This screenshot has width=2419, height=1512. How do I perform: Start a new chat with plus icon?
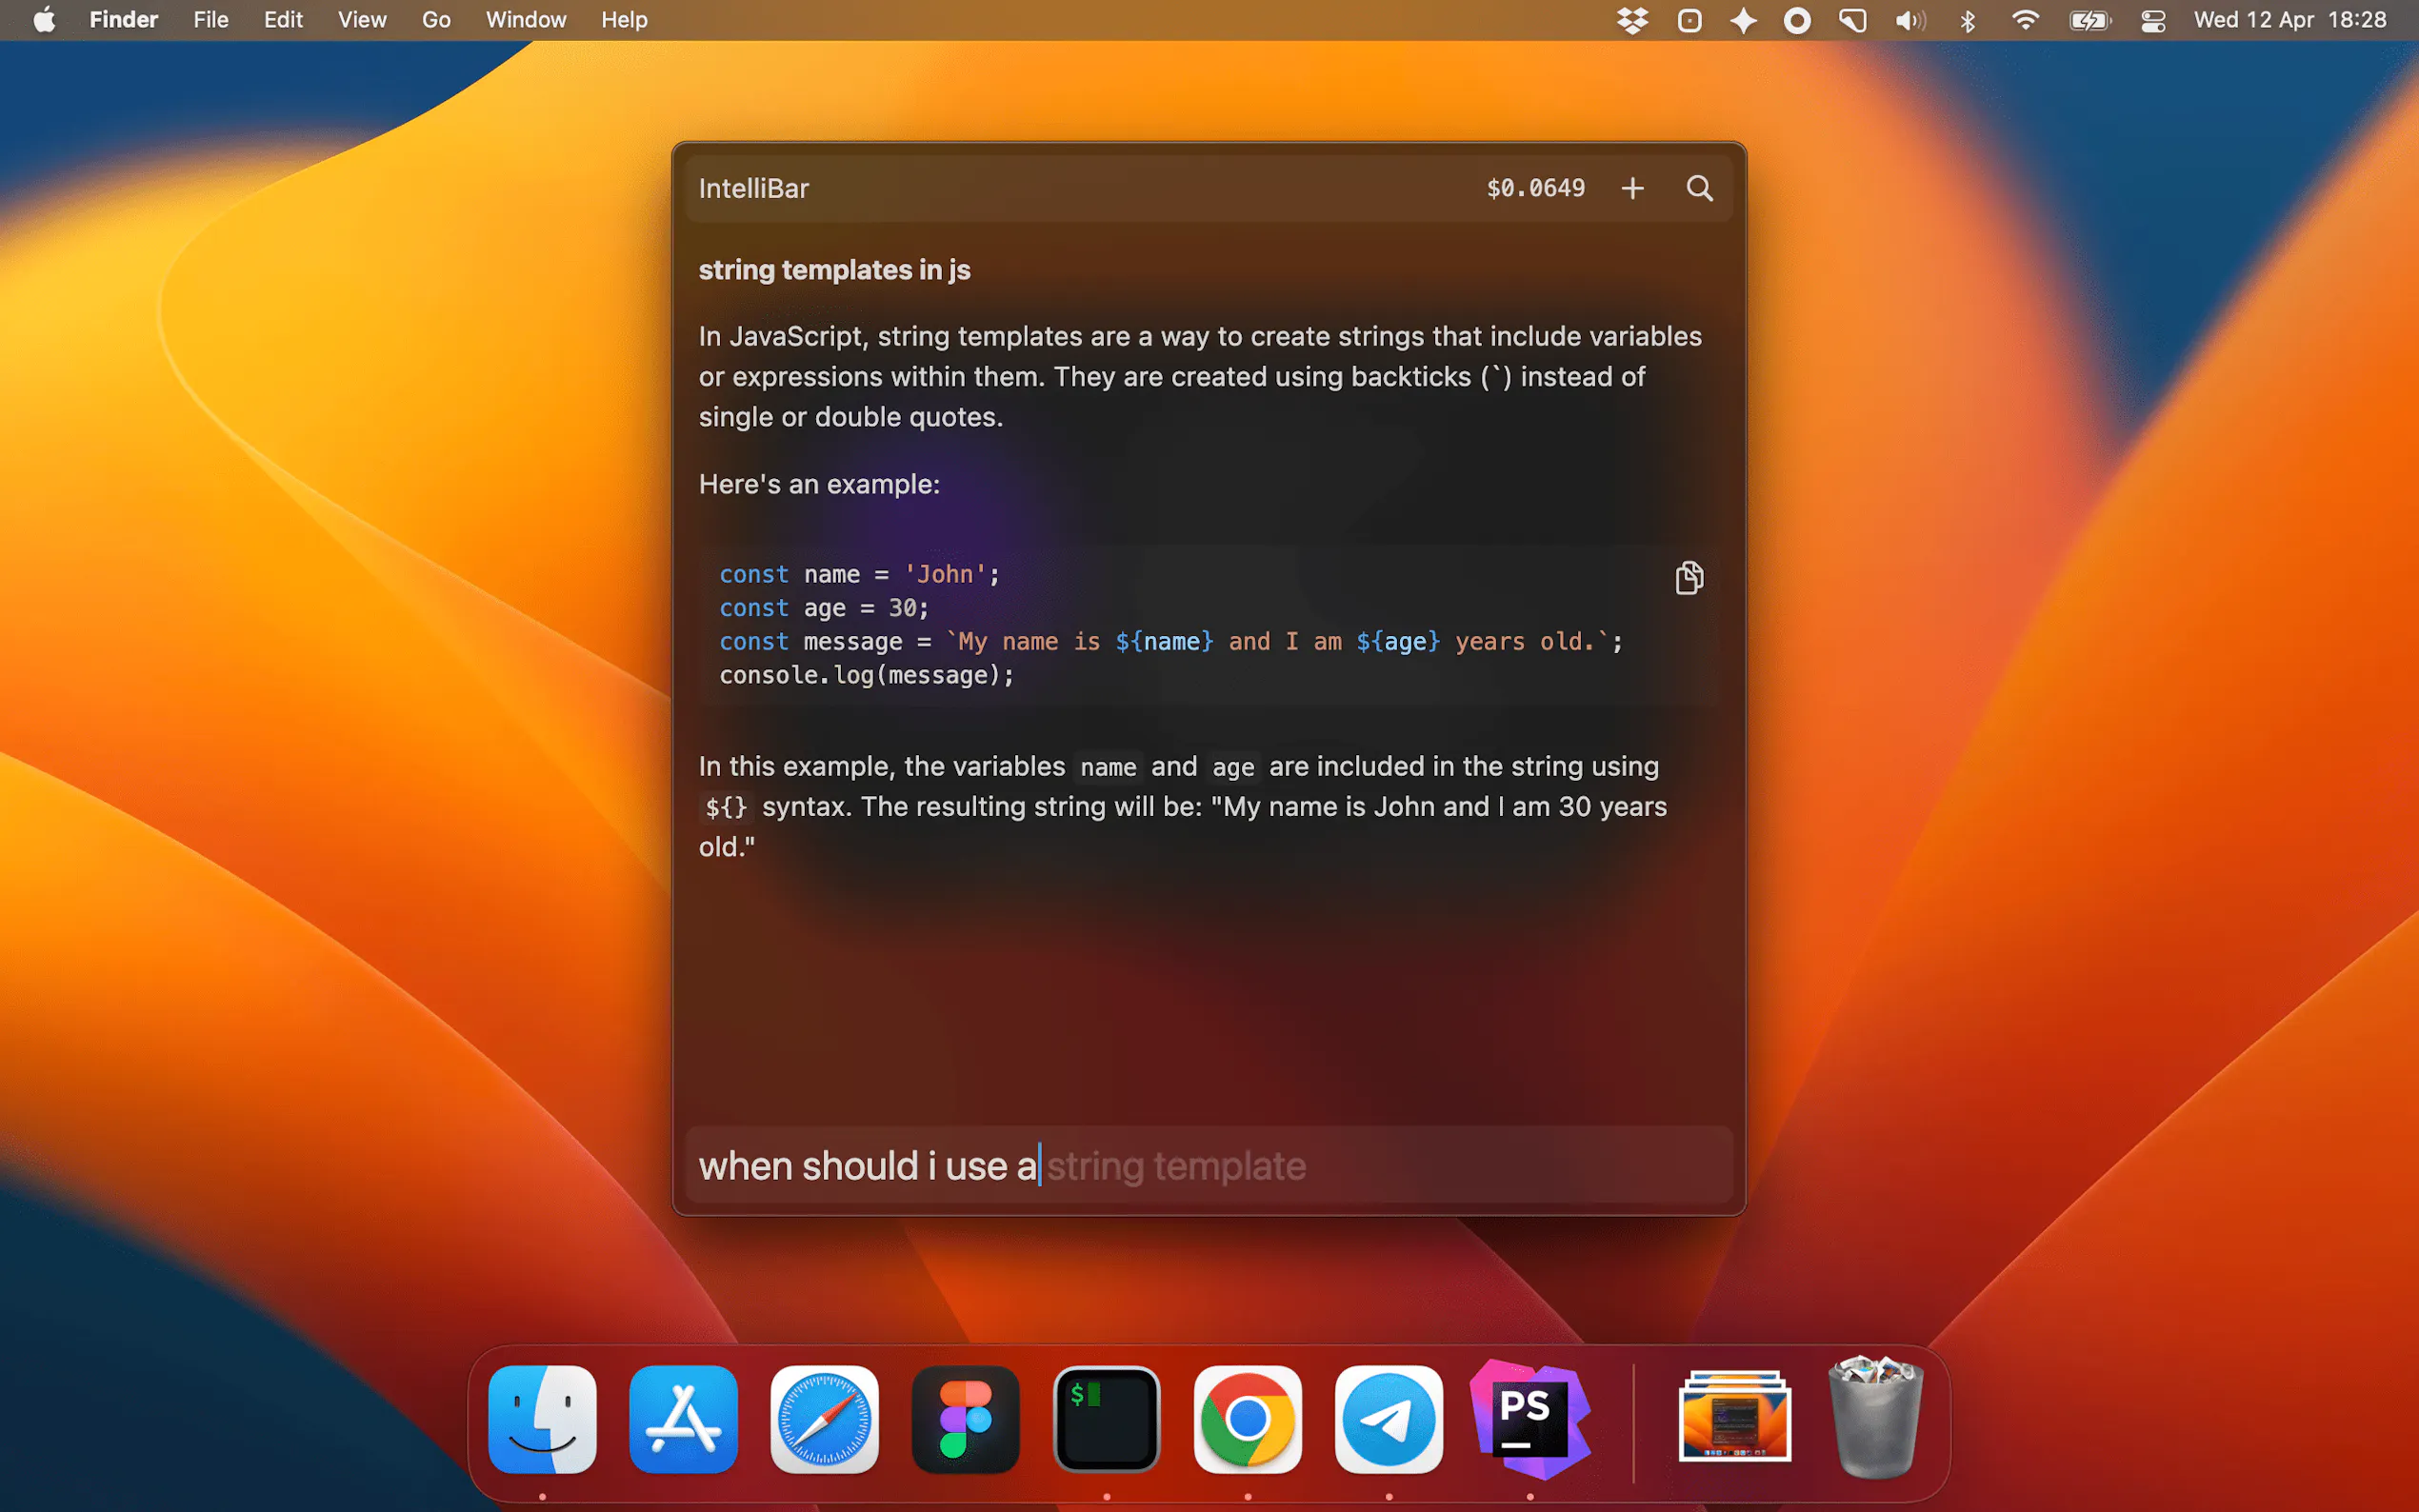(x=1632, y=188)
